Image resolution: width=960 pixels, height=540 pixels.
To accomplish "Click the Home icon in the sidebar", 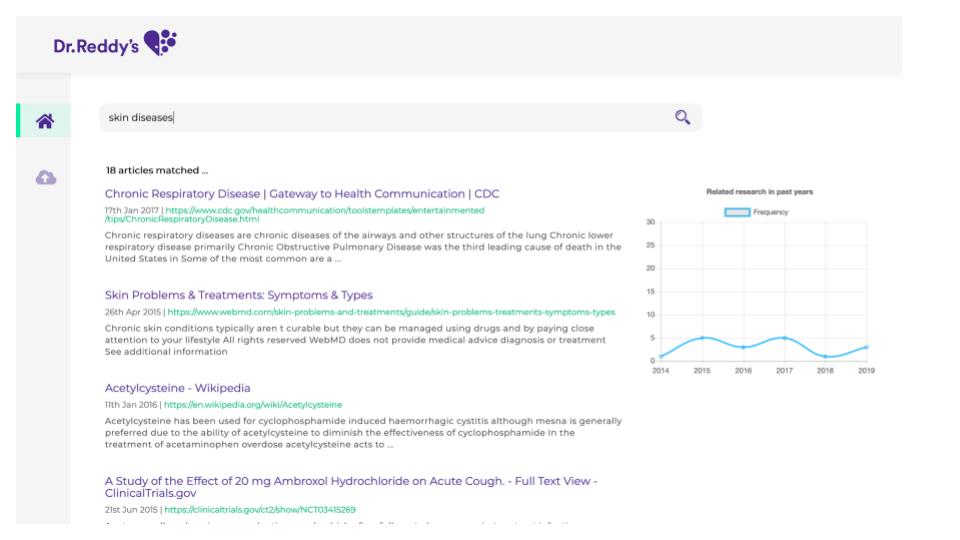I will pos(45,121).
